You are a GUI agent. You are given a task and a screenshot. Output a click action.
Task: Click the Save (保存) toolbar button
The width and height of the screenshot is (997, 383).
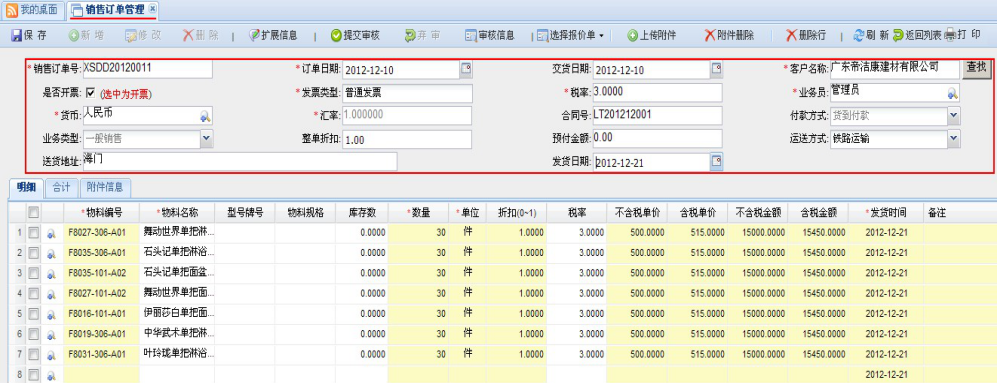pos(29,36)
